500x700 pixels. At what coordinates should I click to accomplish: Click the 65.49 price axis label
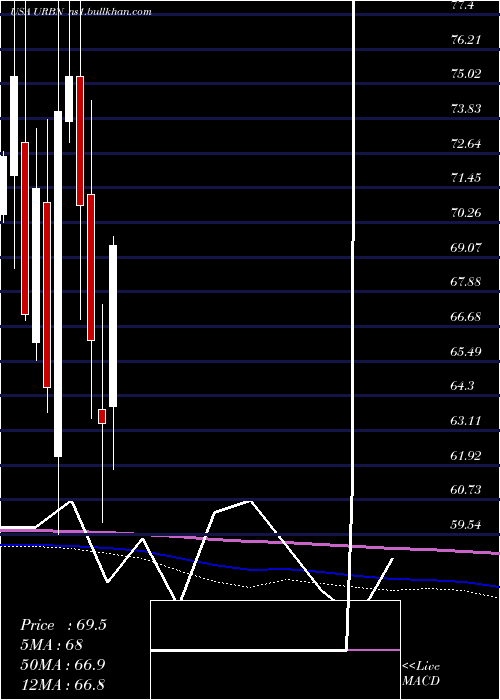[467, 351]
